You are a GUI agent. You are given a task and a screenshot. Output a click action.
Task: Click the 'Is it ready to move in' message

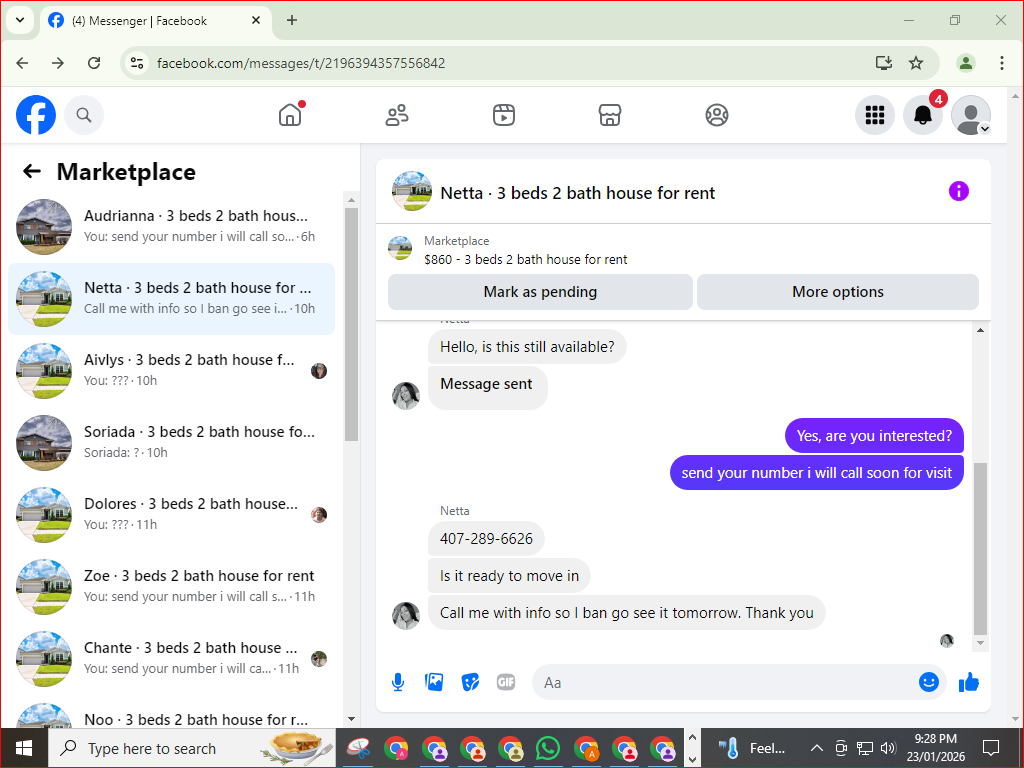coord(509,576)
